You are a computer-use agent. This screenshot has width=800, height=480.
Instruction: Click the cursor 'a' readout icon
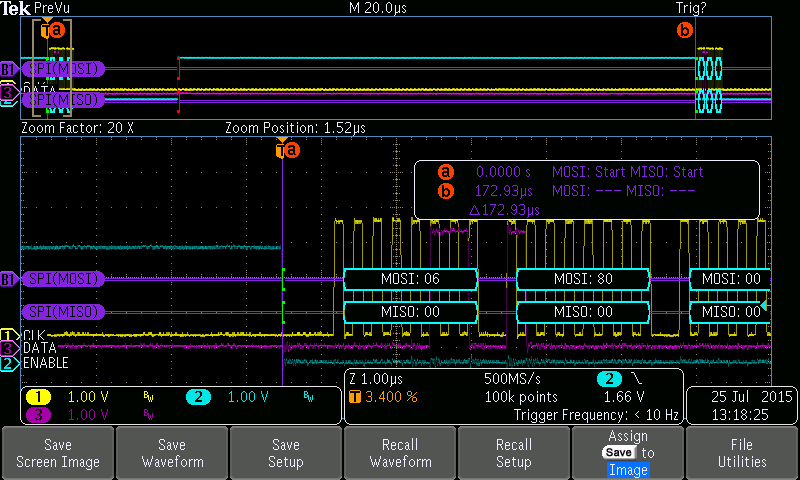[x=446, y=172]
